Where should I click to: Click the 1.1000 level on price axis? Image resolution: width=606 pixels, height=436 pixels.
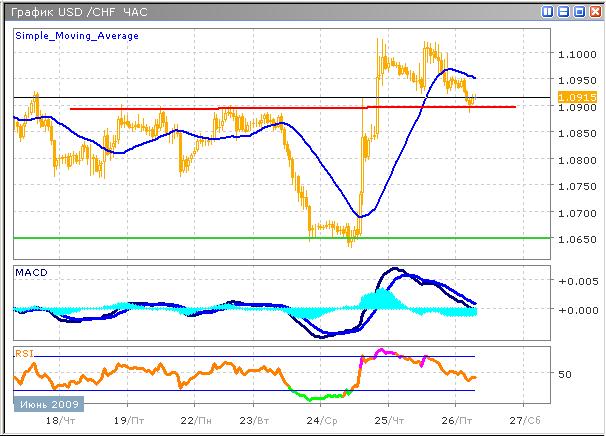click(577, 54)
